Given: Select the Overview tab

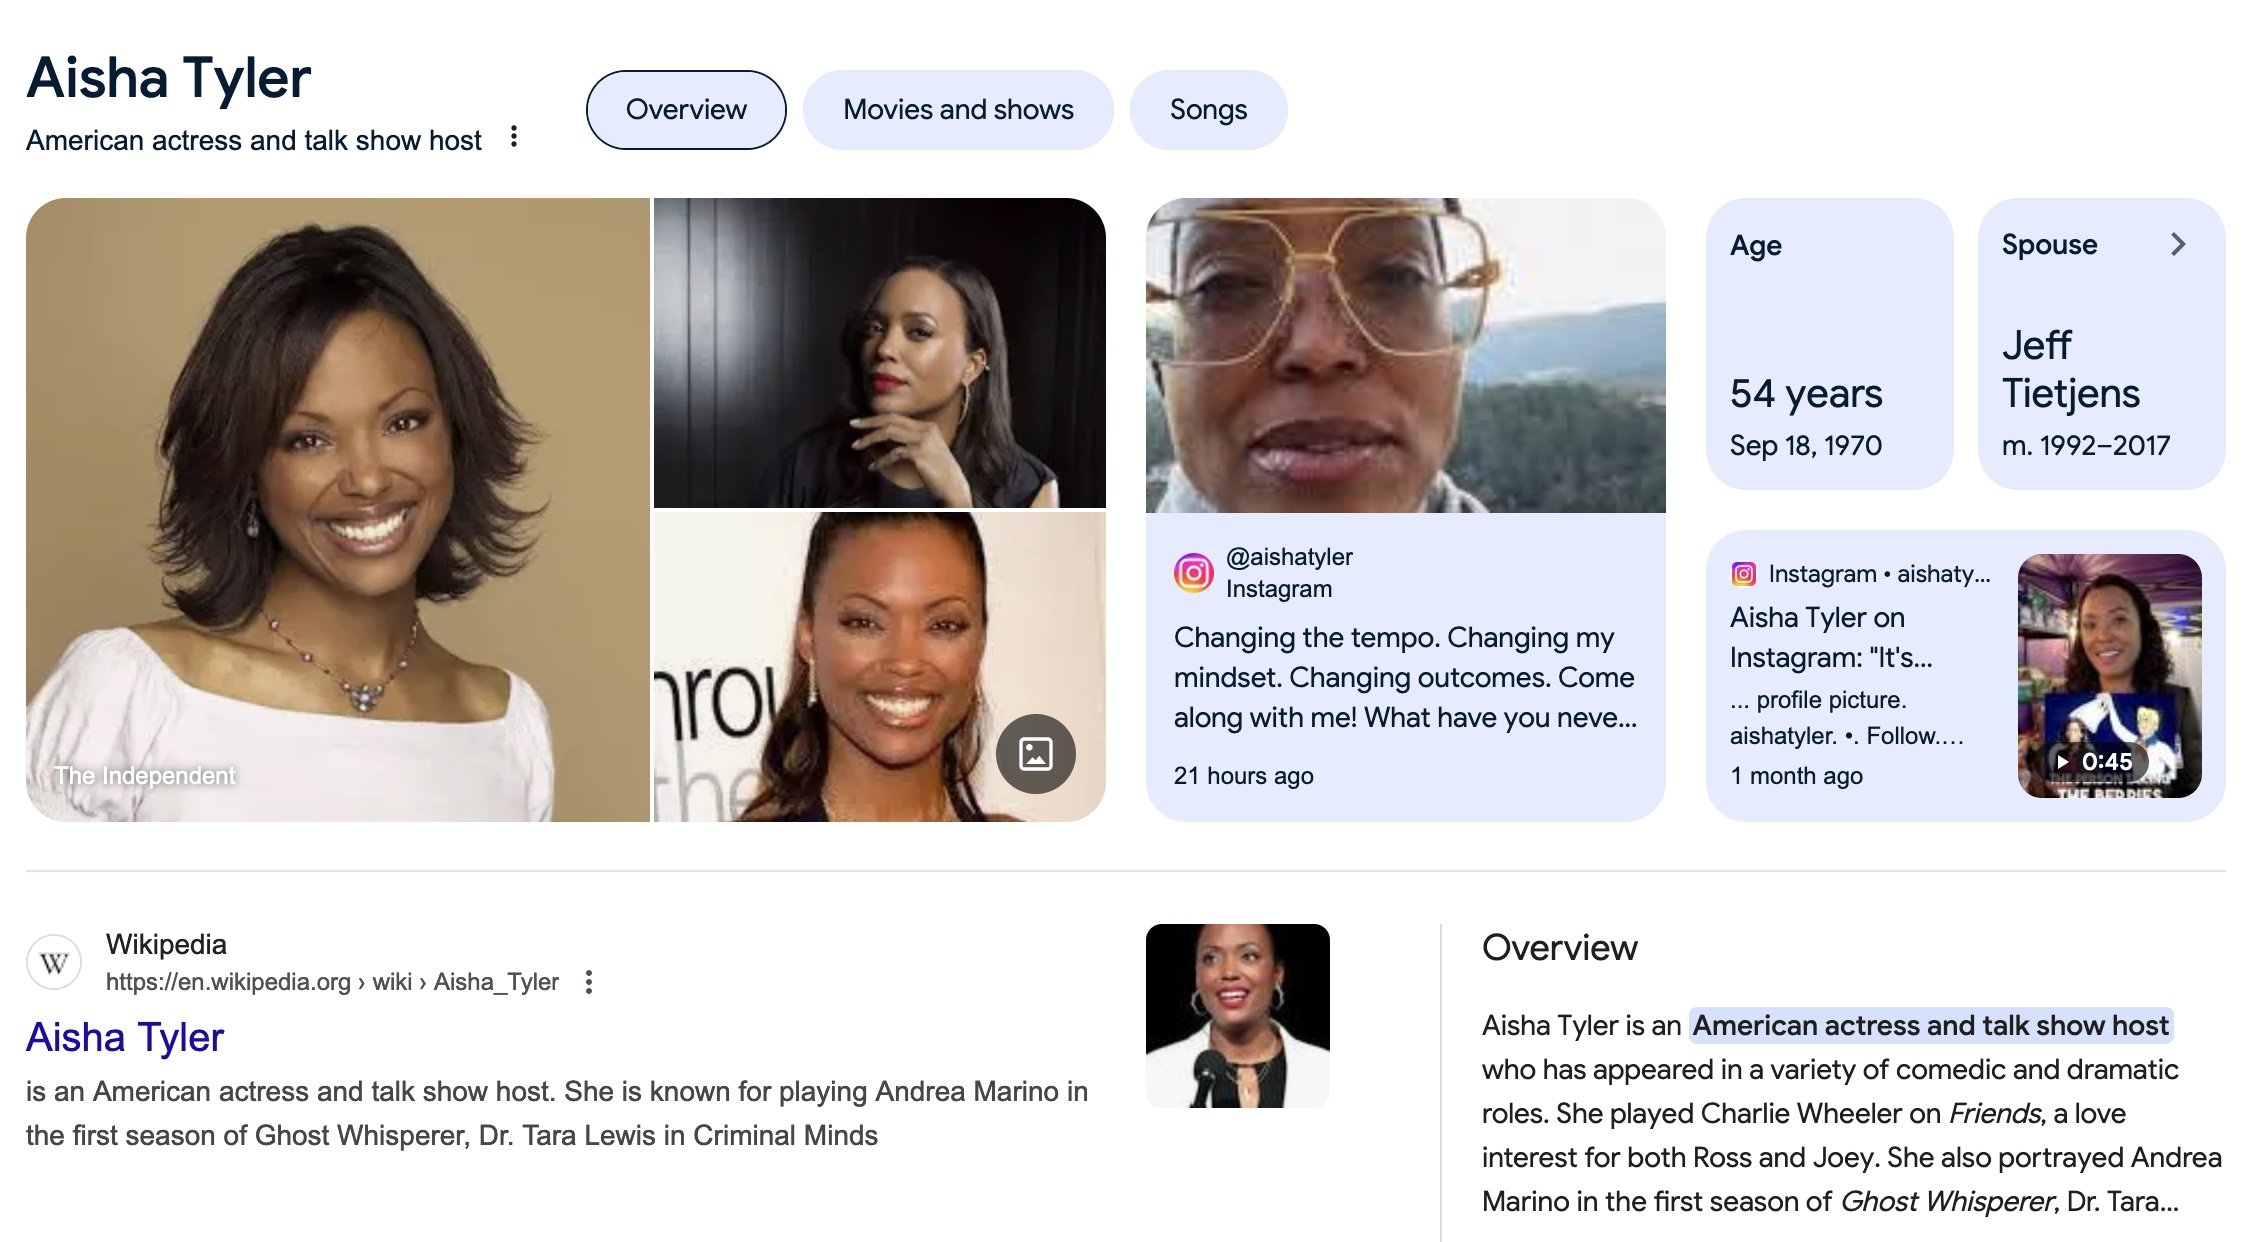Looking at the screenshot, I should coord(686,110).
